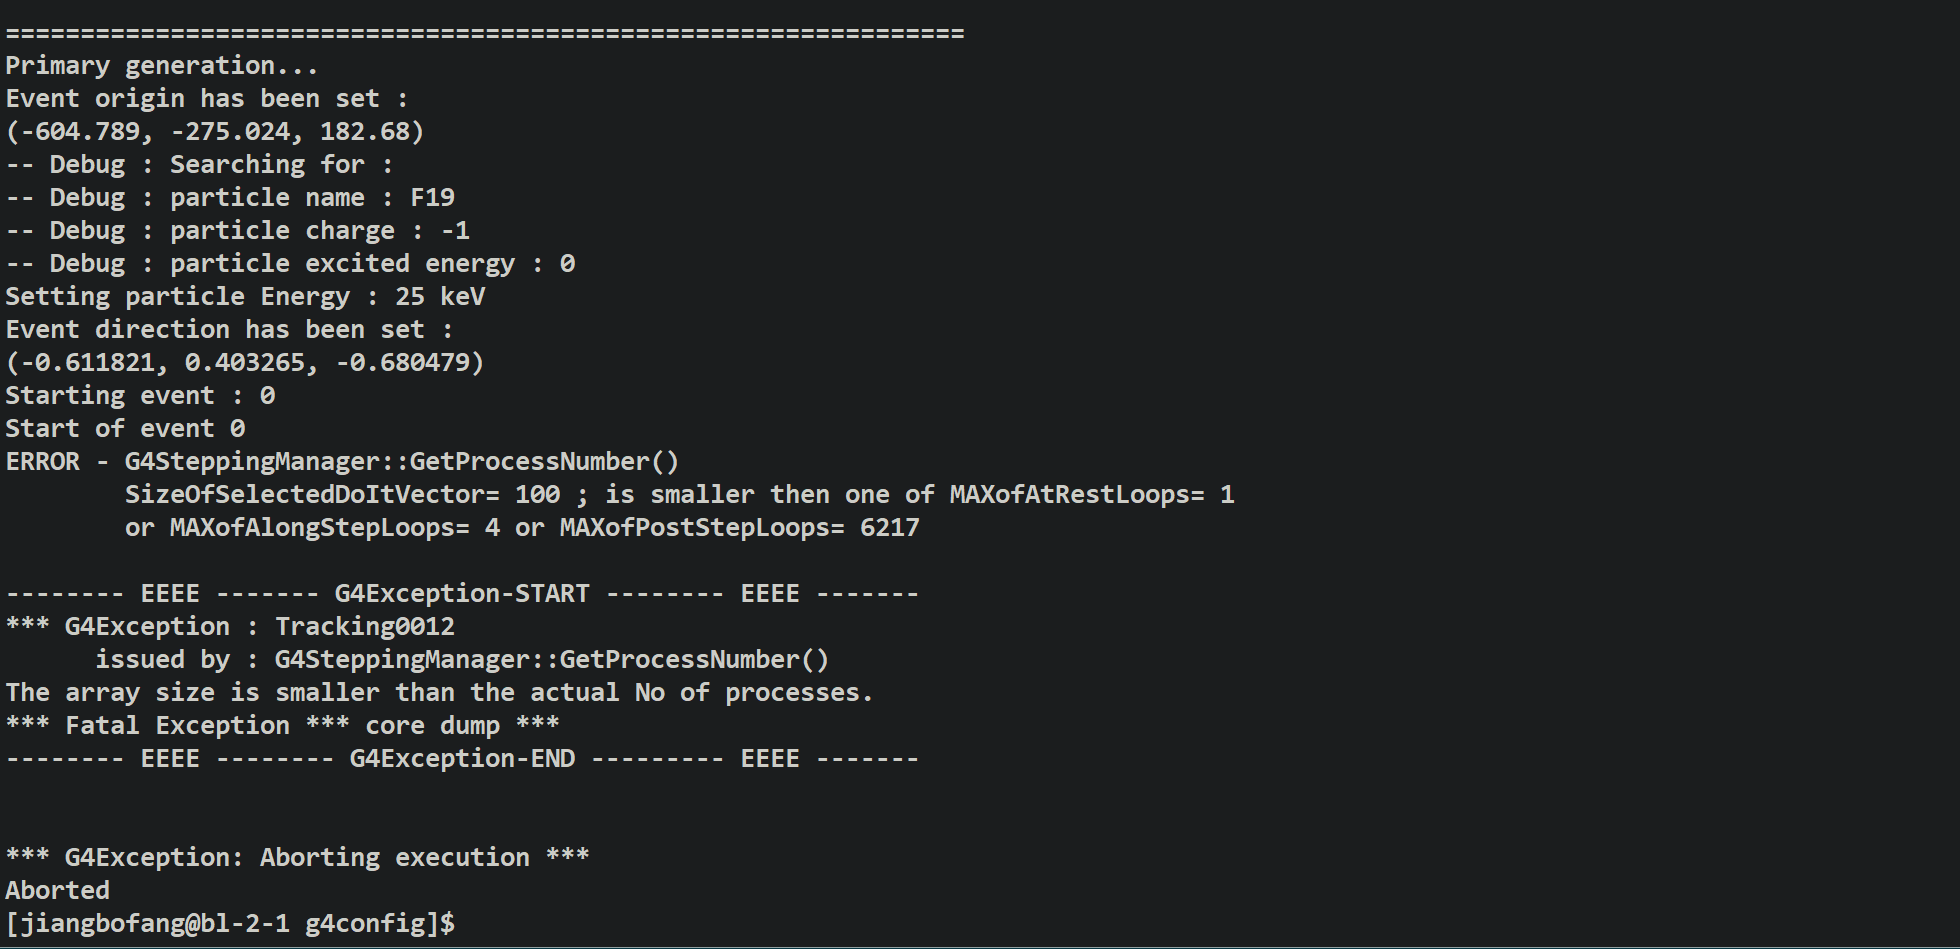Click the 'SizeOfSelectedDoItVector= 100' text
The height and width of the screenshot is (949, 1960).
point(343,494)
